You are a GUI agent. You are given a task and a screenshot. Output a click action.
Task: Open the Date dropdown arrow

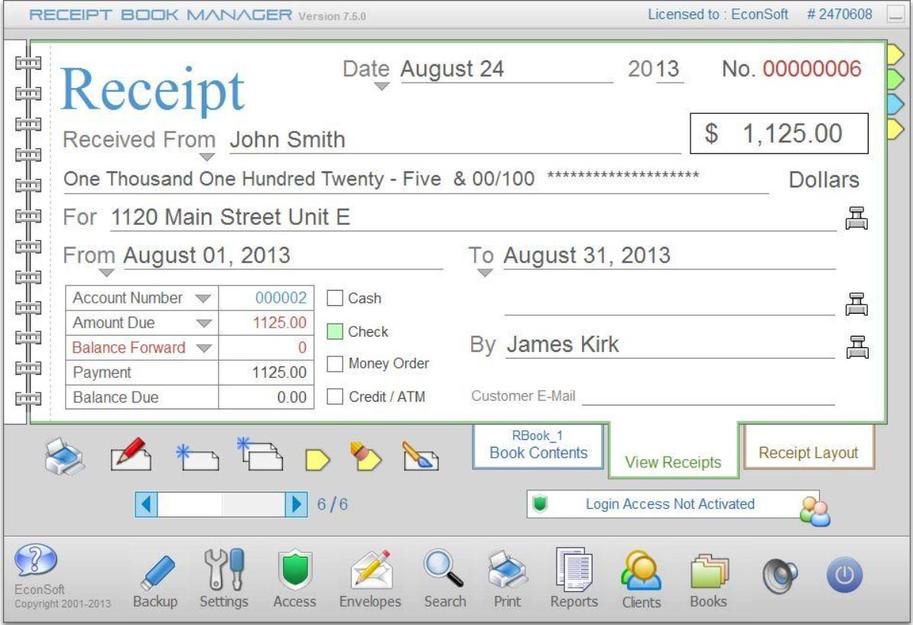tap(381, 86)
